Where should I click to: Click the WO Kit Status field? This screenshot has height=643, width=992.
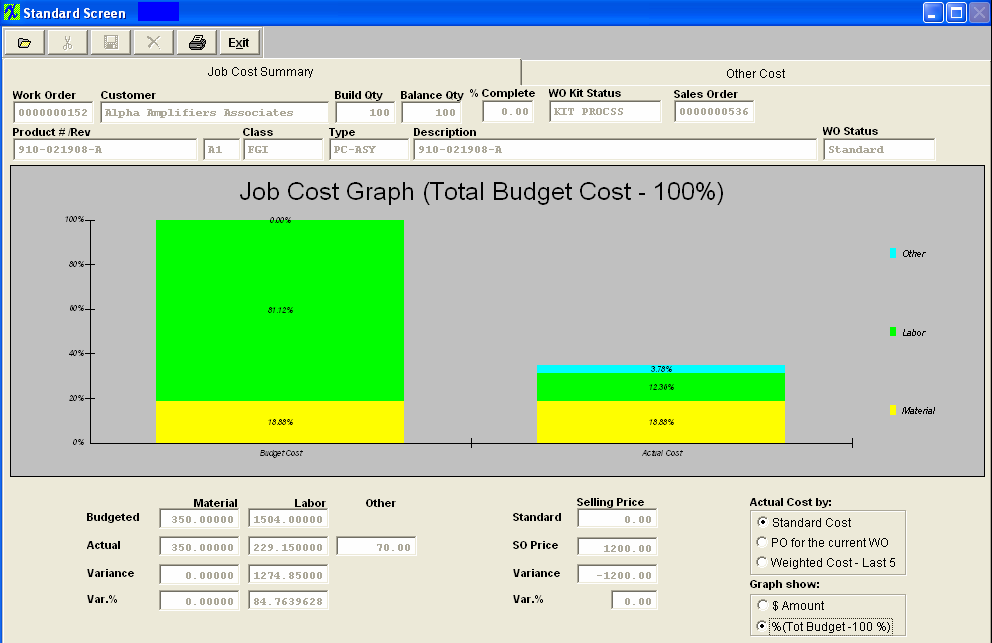[605, 111]
